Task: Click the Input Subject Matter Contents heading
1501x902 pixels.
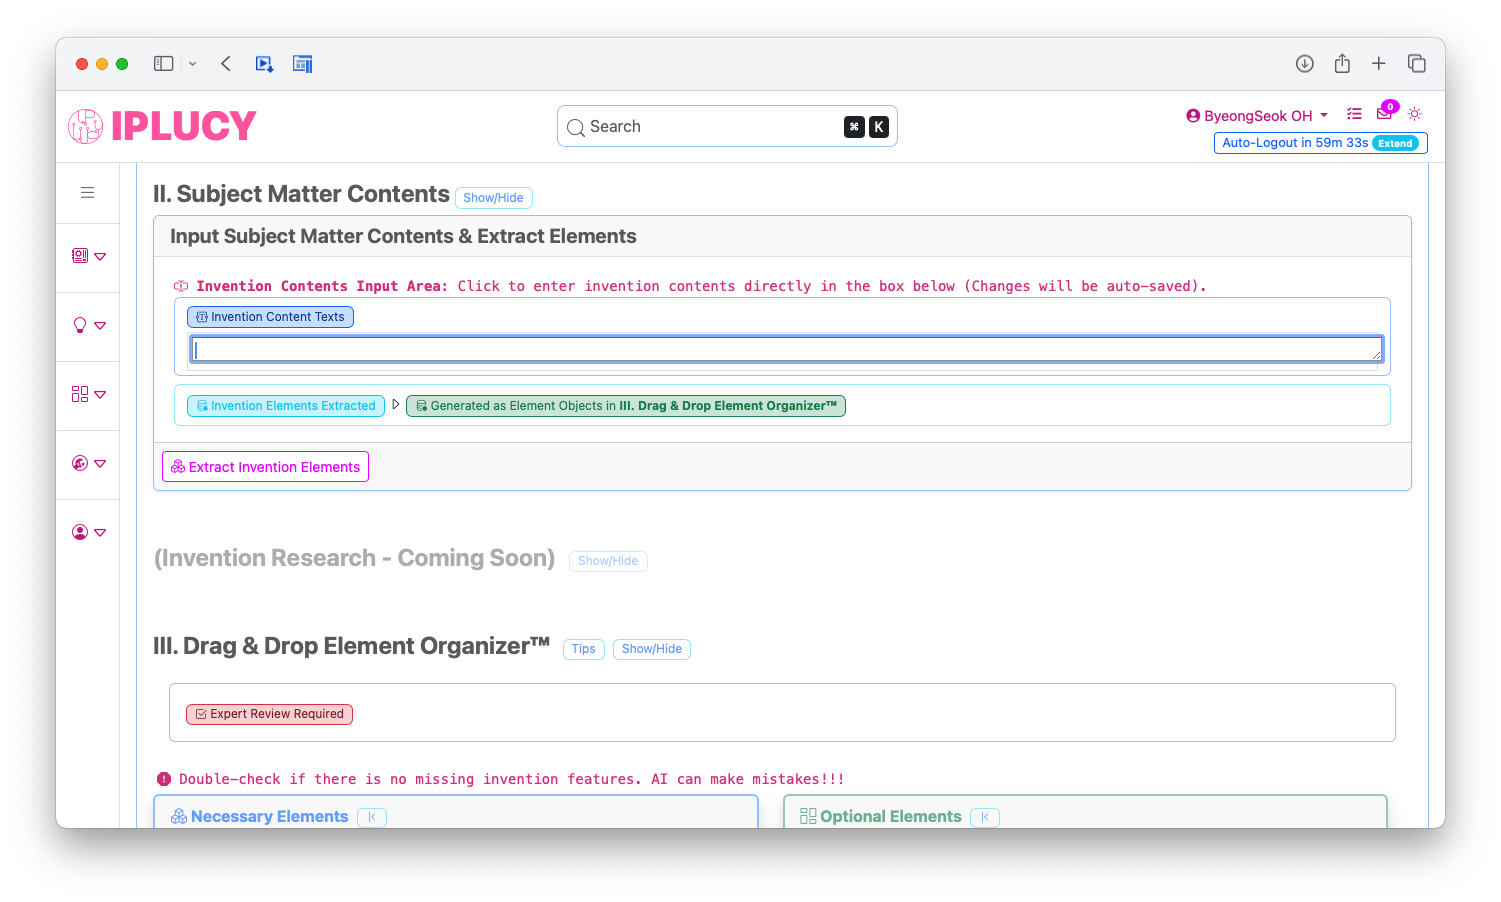Action: 403,237
